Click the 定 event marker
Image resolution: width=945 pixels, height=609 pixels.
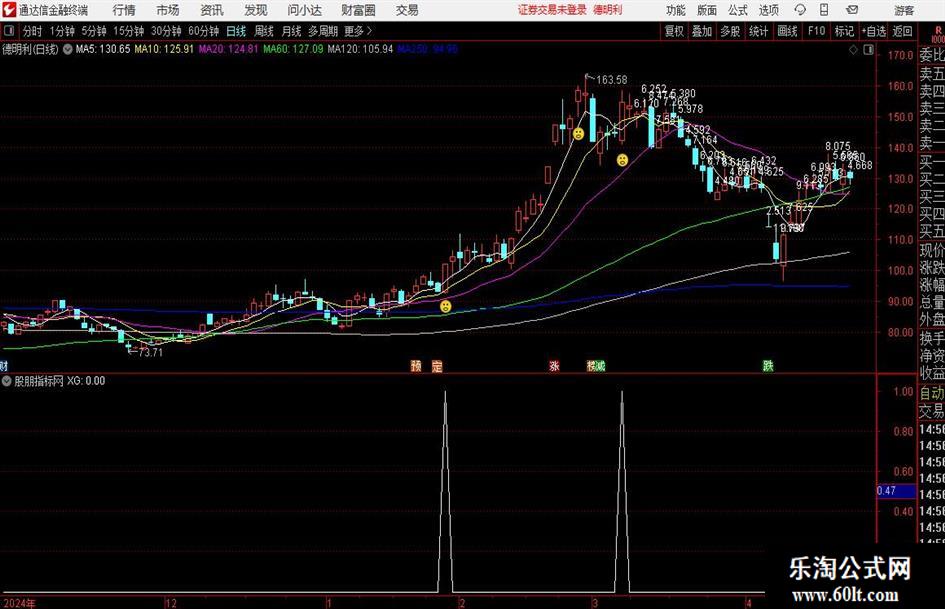(437, 365)
